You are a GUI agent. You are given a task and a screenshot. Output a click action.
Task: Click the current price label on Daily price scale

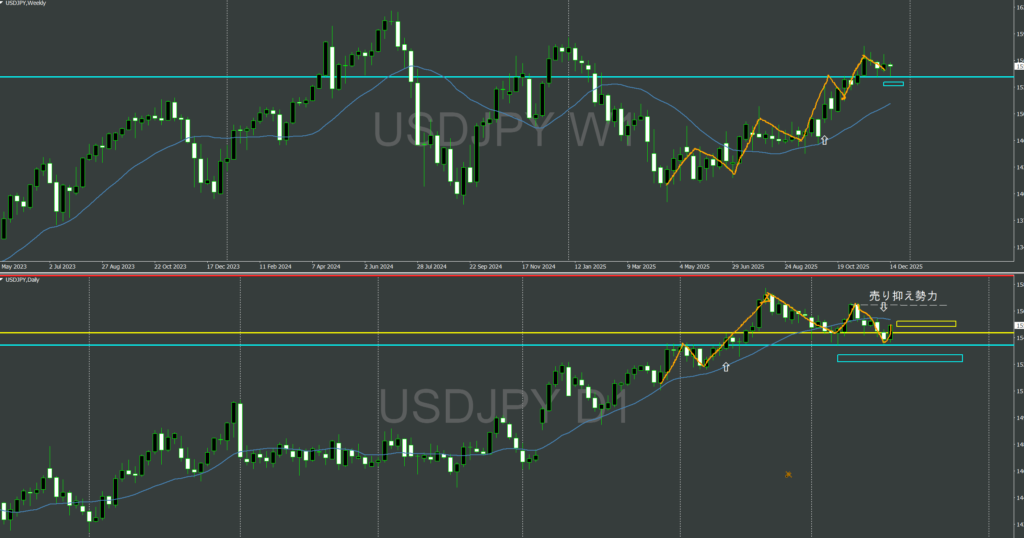(1018, 325)
